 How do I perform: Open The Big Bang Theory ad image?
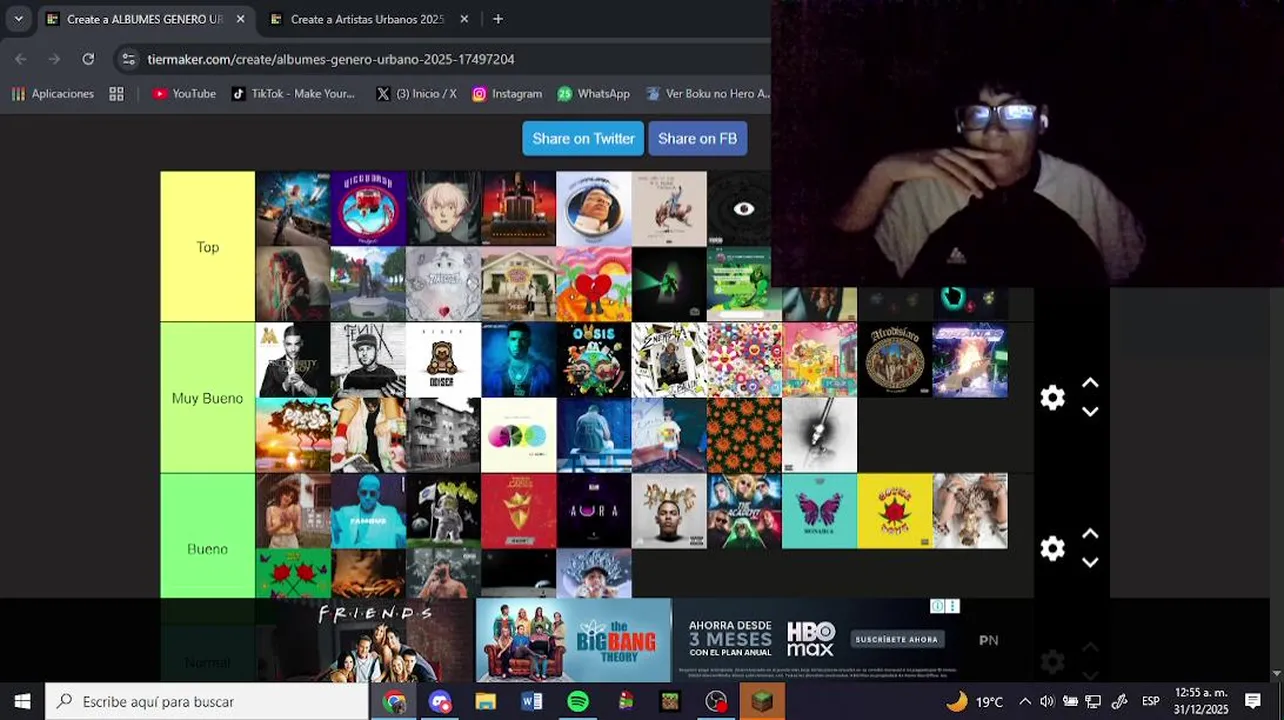(x=573, y=640)
